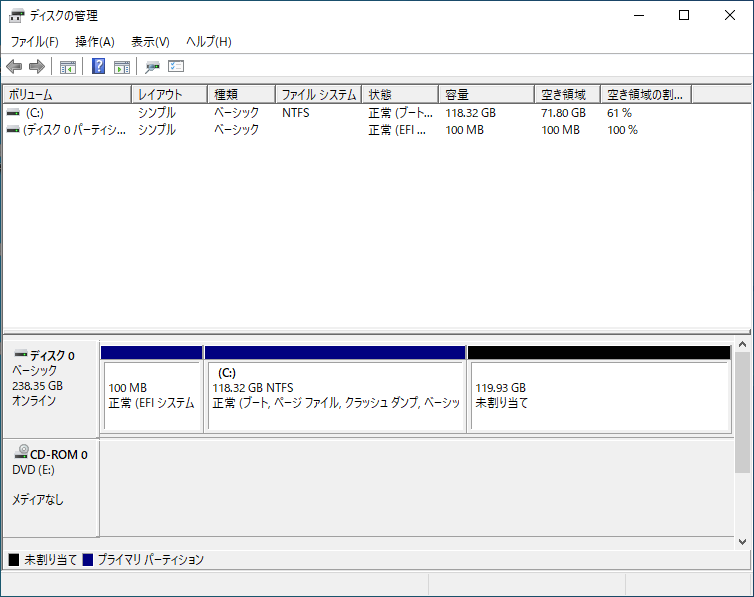This screenshot has width=754, height=597.
Task: Toggle the action pane toolbar icon
Action: (122, 67)
